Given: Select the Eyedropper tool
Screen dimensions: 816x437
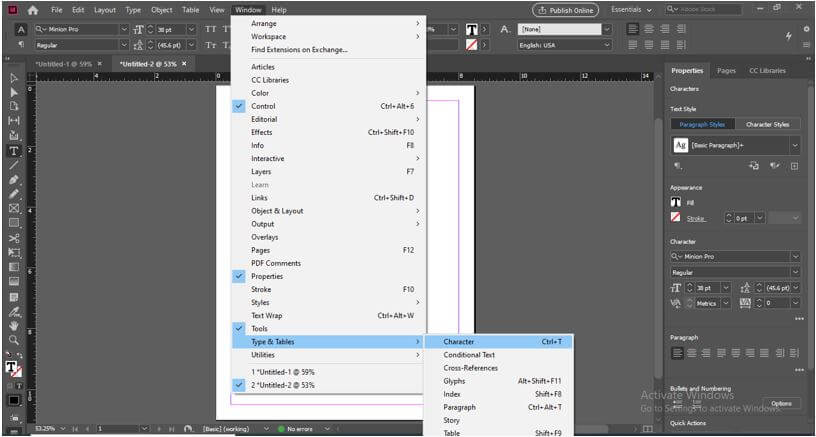Looking at the screenshot, I should pos(14,312).
